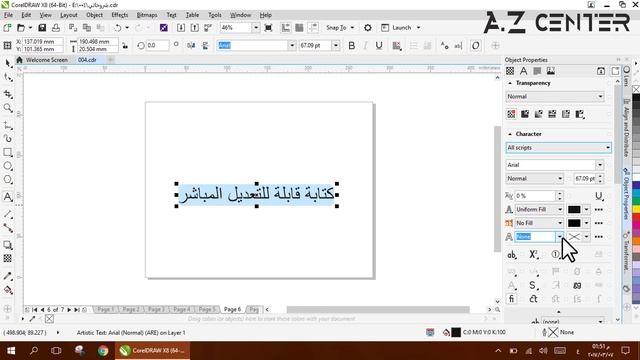Click the Undo icon
The image size is (640, 360).
coord(118,28)
